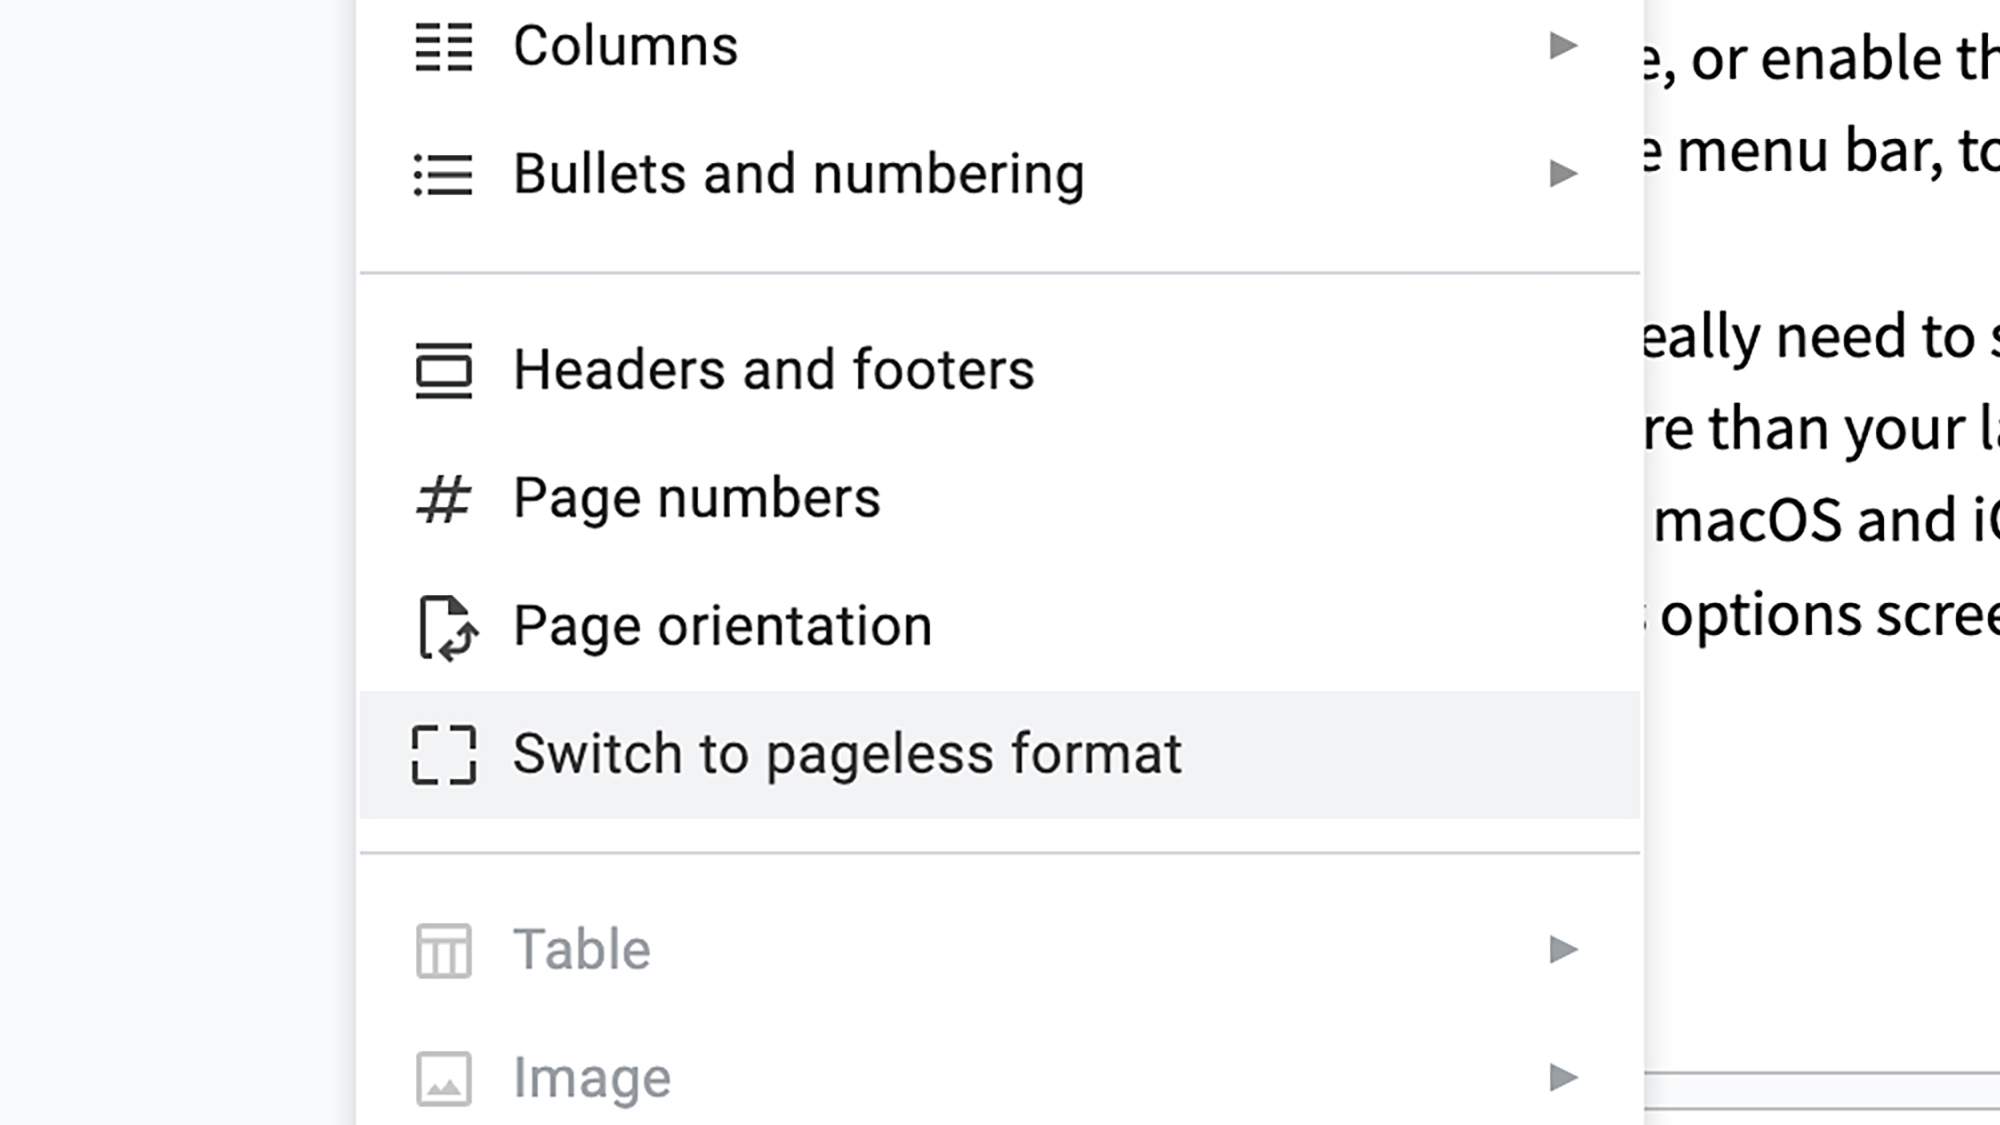
Task: Choose Headers and footers
Action: (x=773, y=371)
